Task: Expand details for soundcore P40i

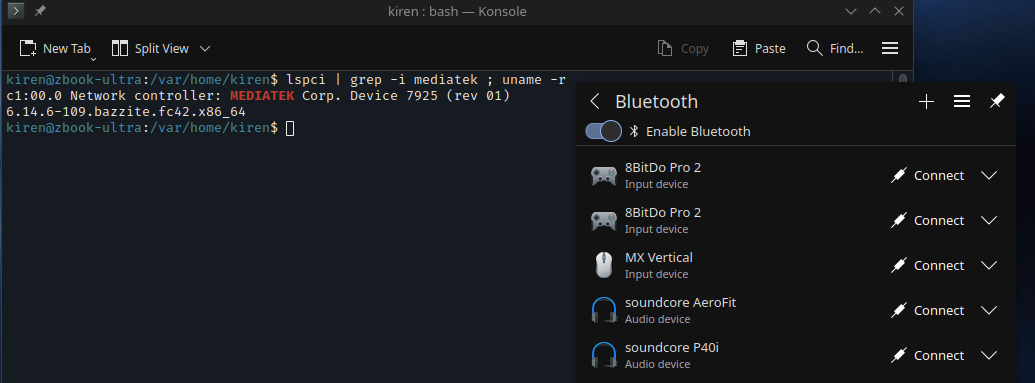Action: (989, 355)
